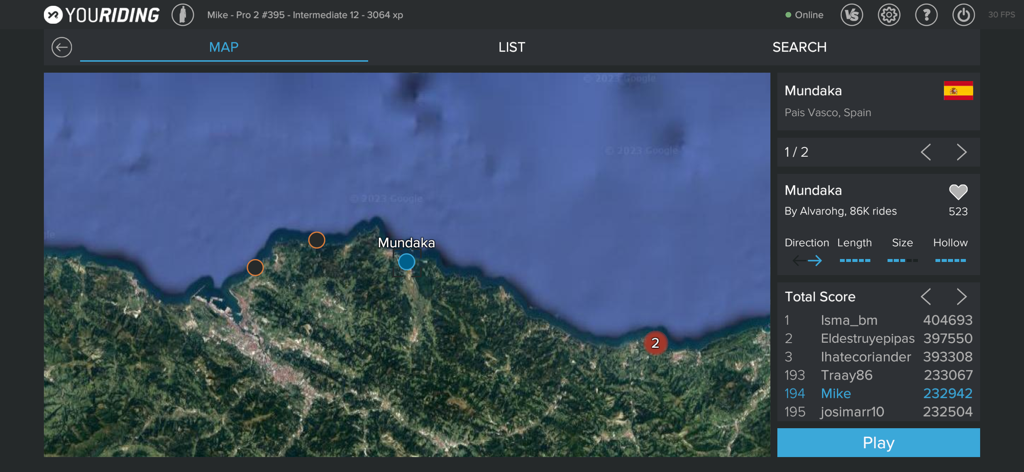The height and width of the screenshot is (472, 1024).
Task: Switch to the LIST tab
Action: [x=511, y=47]
